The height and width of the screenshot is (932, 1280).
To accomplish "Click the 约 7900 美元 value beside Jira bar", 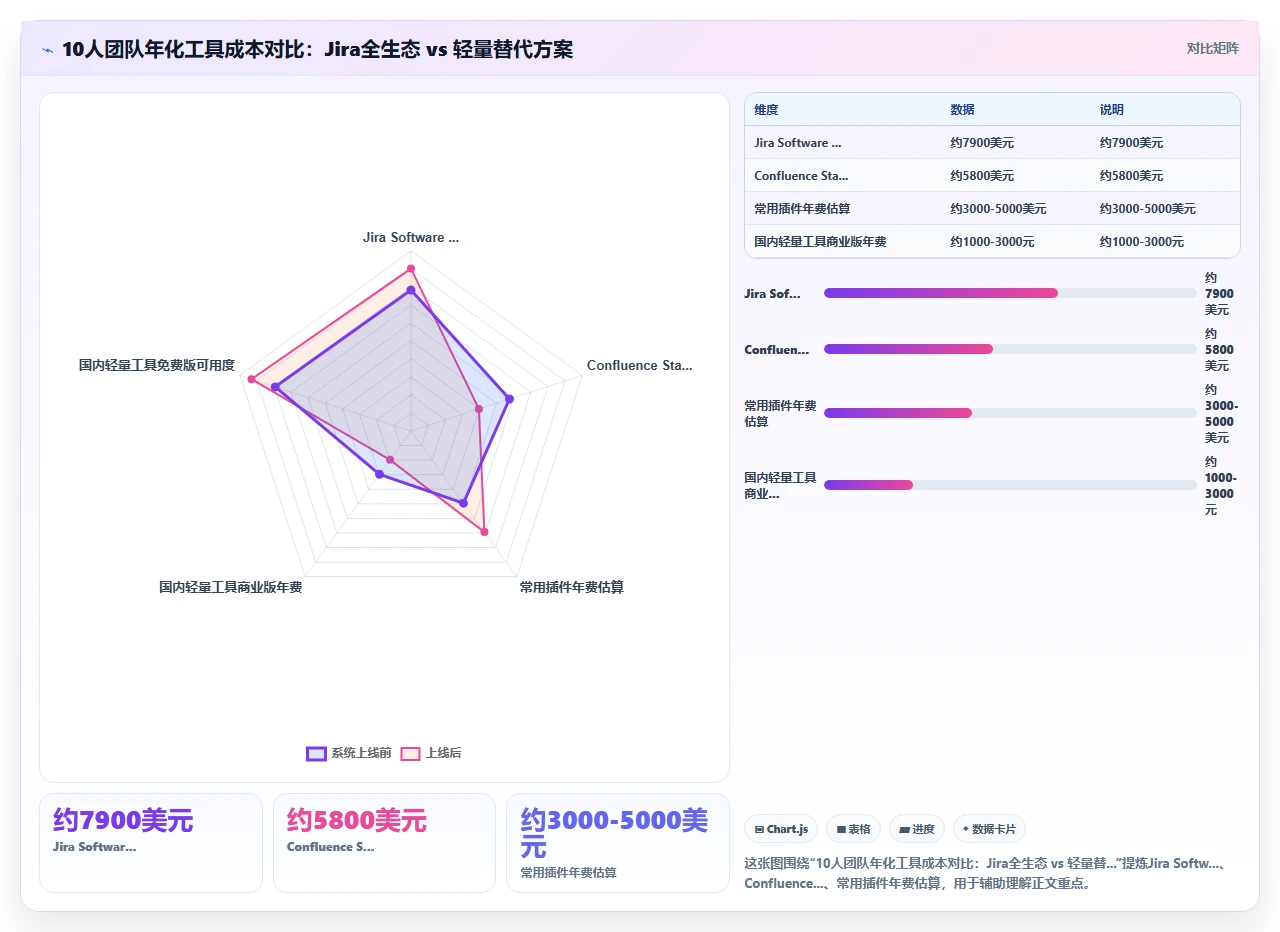I will click(x=1219, y=294).
